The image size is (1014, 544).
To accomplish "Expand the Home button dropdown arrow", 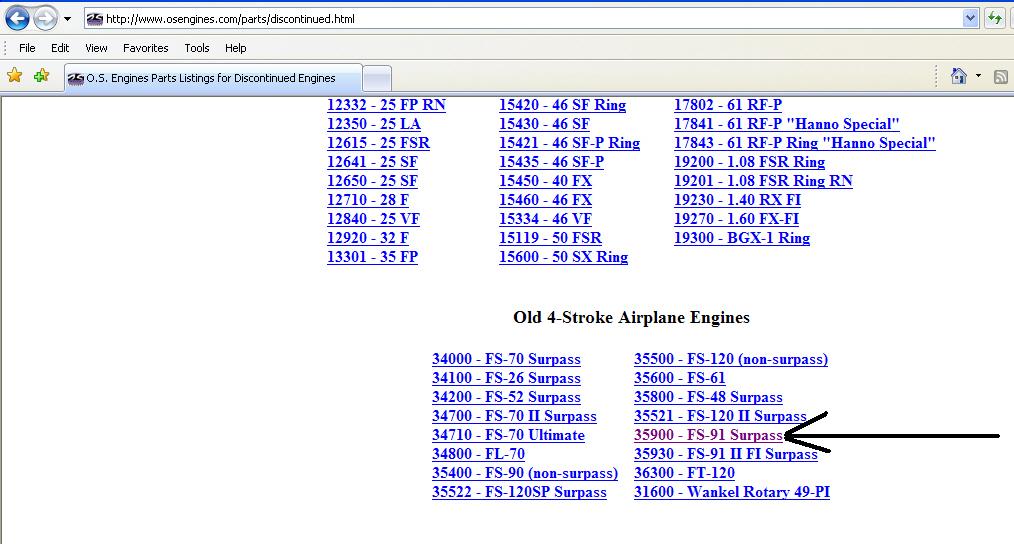I will pos(978,76).
